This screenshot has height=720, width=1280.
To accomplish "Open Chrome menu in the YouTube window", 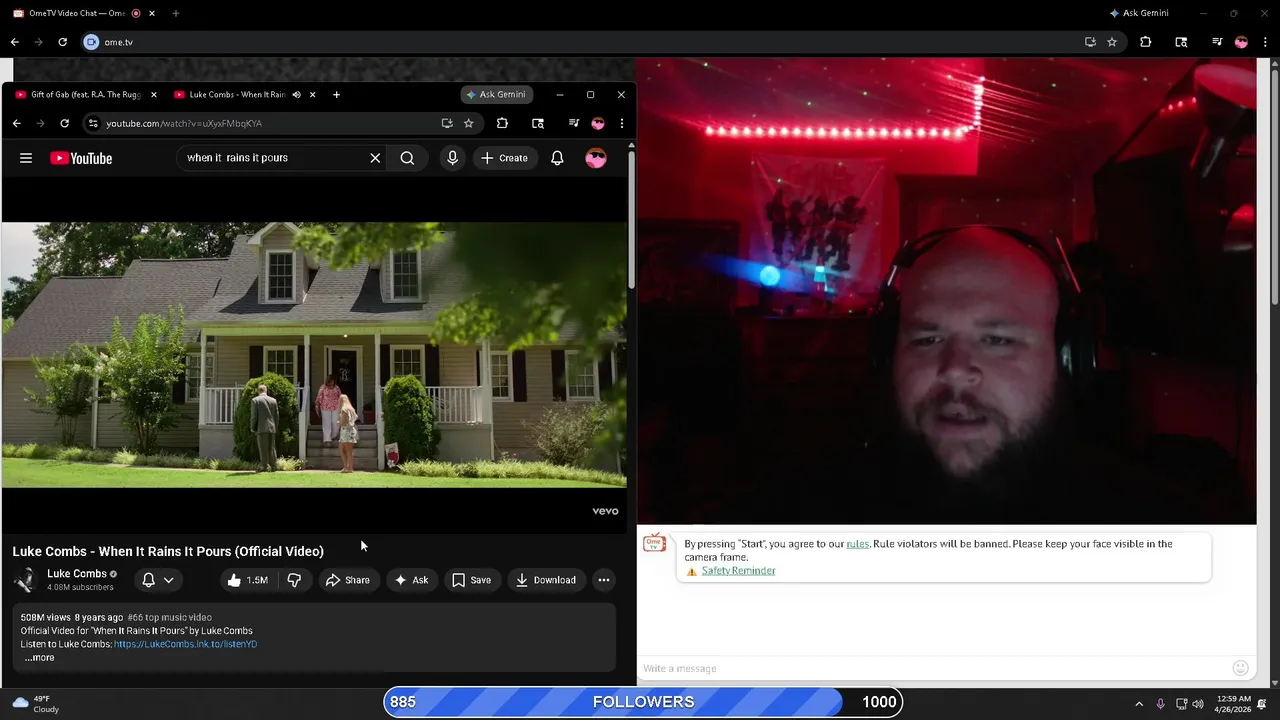I will tap(621, 123).
